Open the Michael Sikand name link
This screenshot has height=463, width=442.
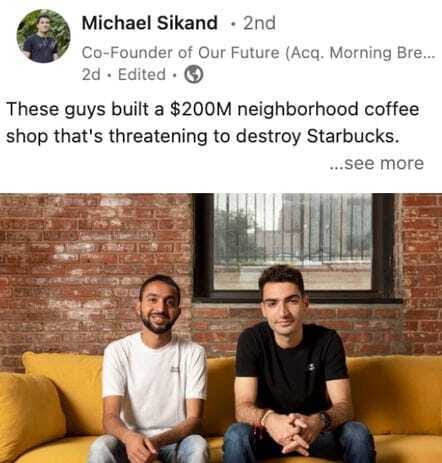tap(150, 23)
